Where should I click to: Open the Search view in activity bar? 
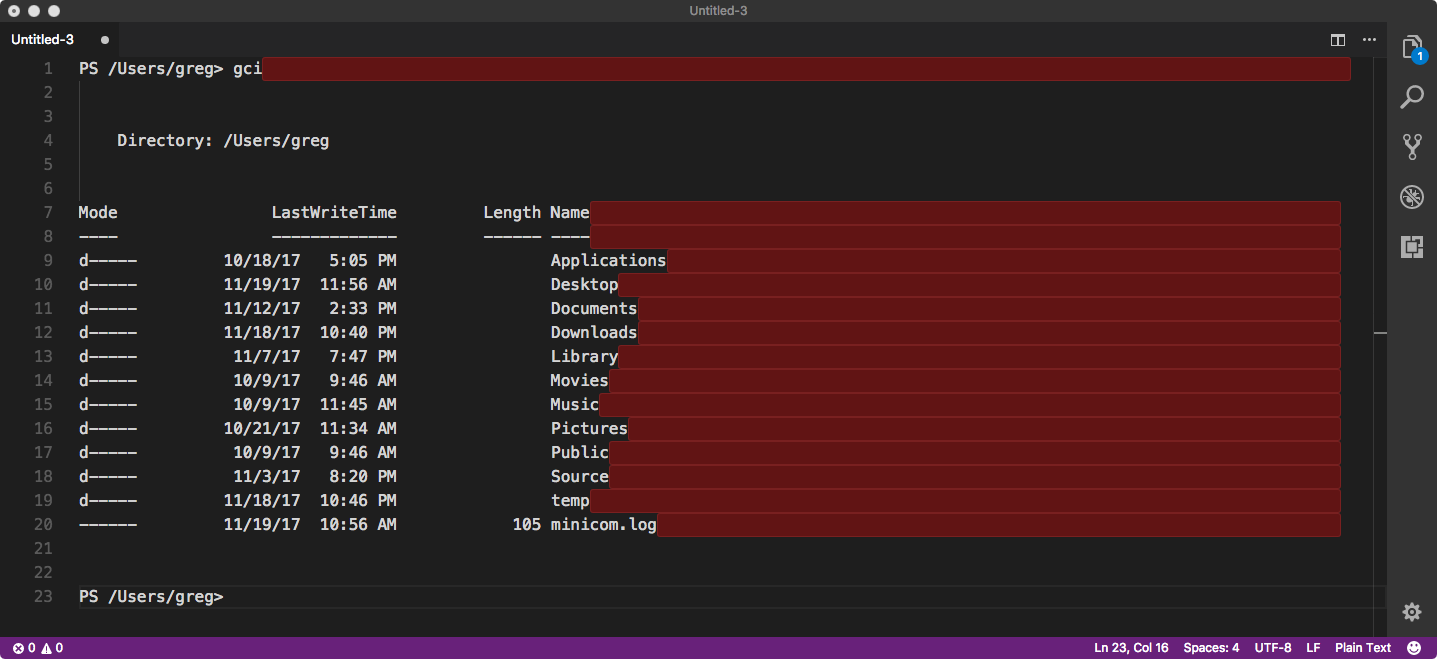(1411, 97)
